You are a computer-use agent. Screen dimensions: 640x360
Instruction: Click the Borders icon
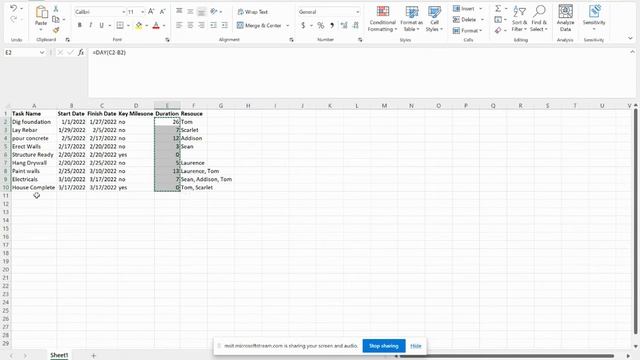click(120, 25)
